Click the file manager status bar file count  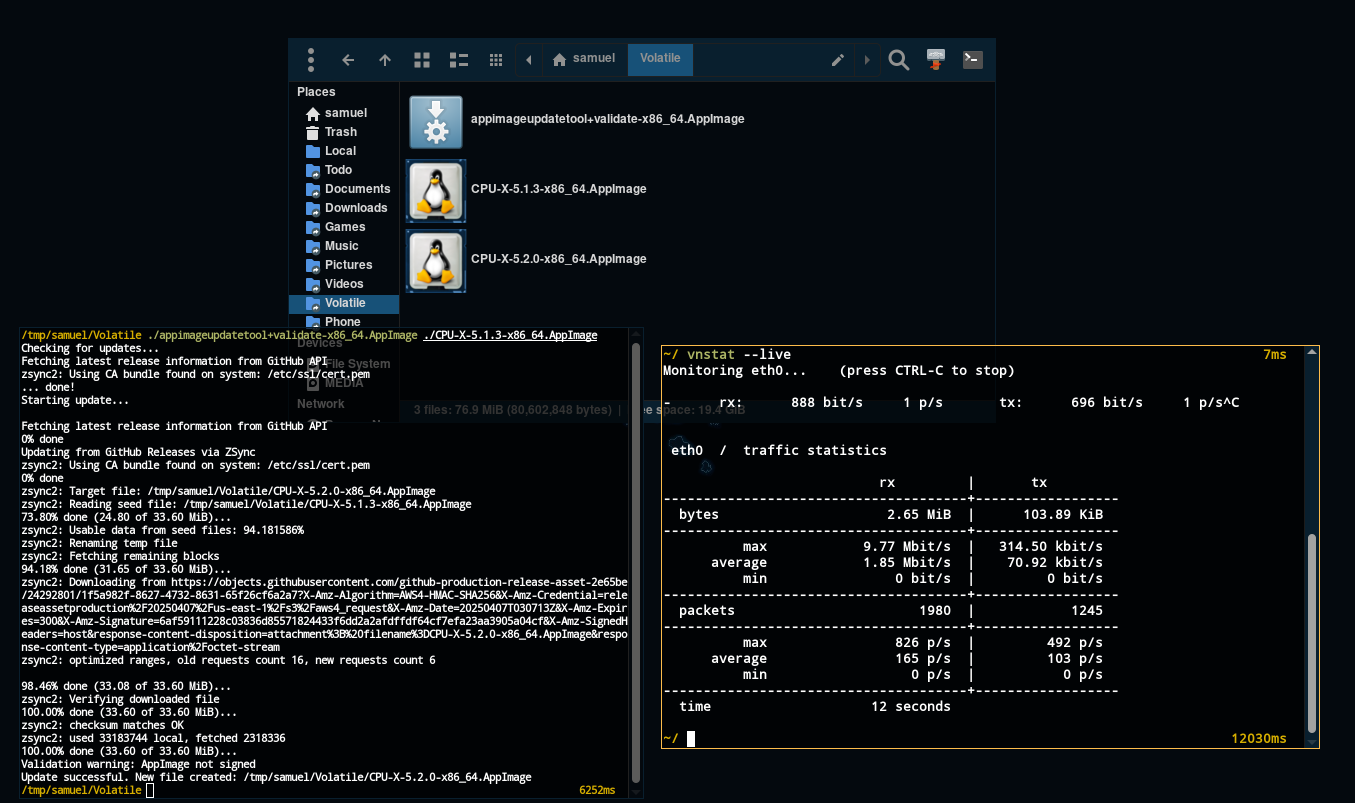511,410
